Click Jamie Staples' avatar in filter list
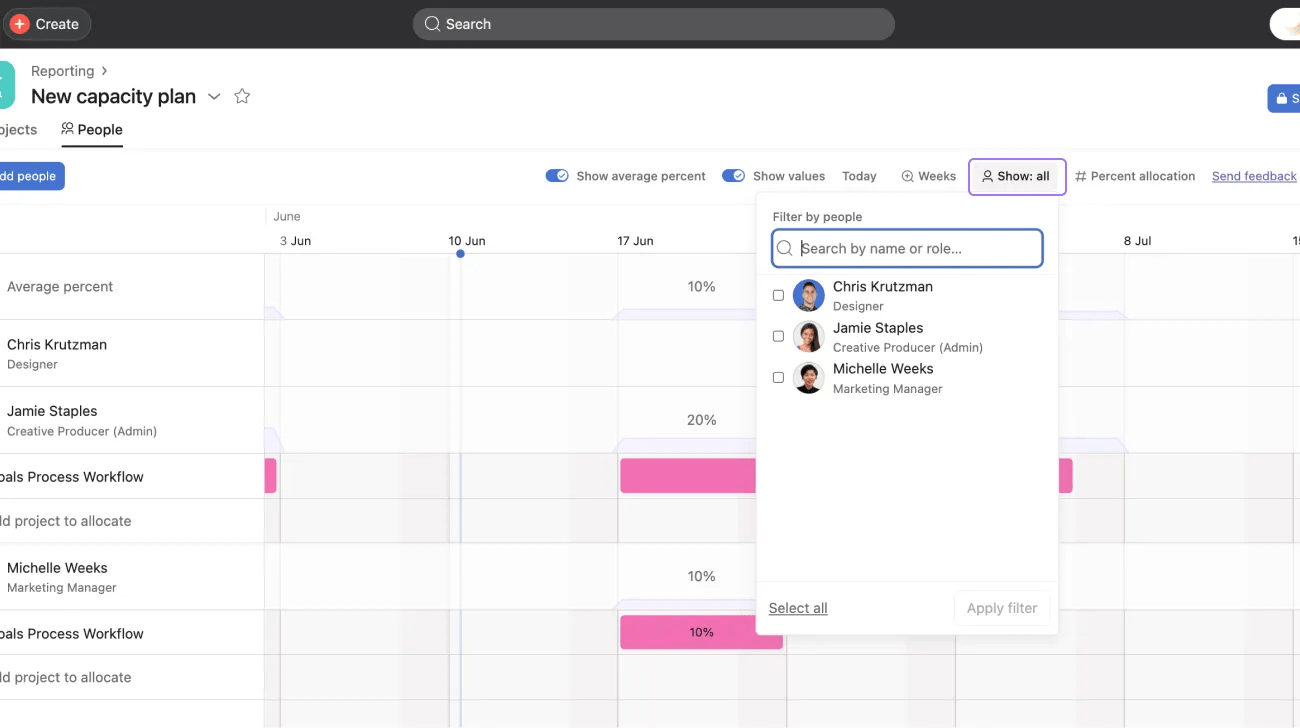 point(808,337)
